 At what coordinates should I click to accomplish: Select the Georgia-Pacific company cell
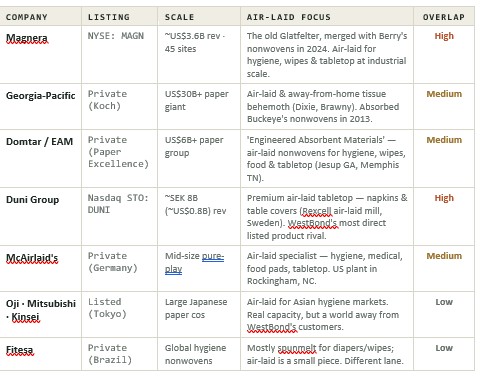click(41, 107)
